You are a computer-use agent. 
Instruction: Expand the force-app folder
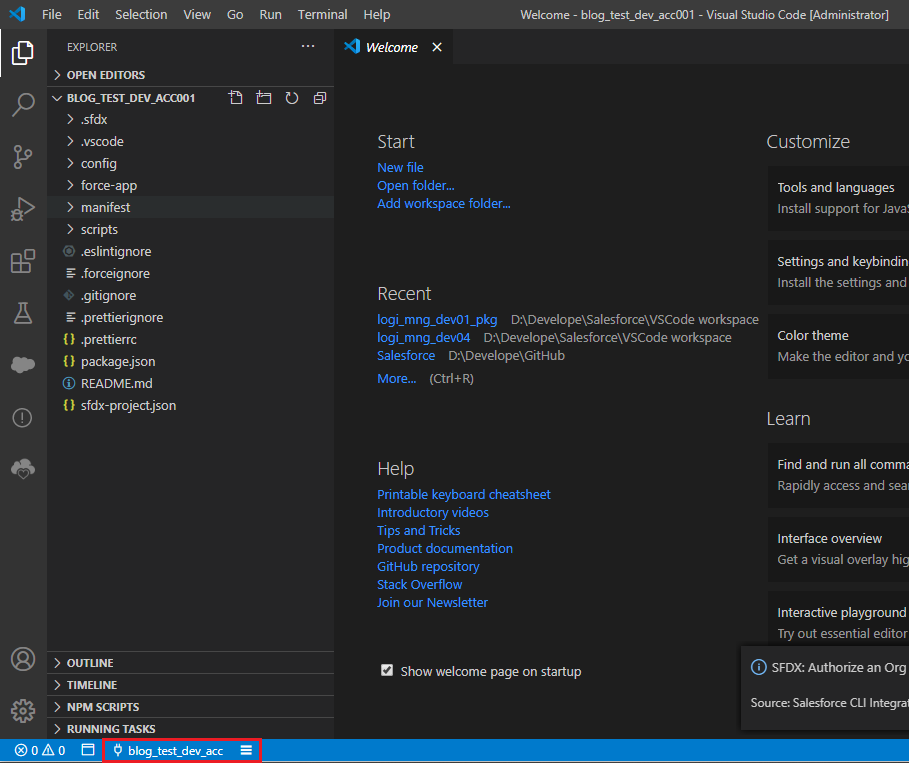(x=190, y=186)
